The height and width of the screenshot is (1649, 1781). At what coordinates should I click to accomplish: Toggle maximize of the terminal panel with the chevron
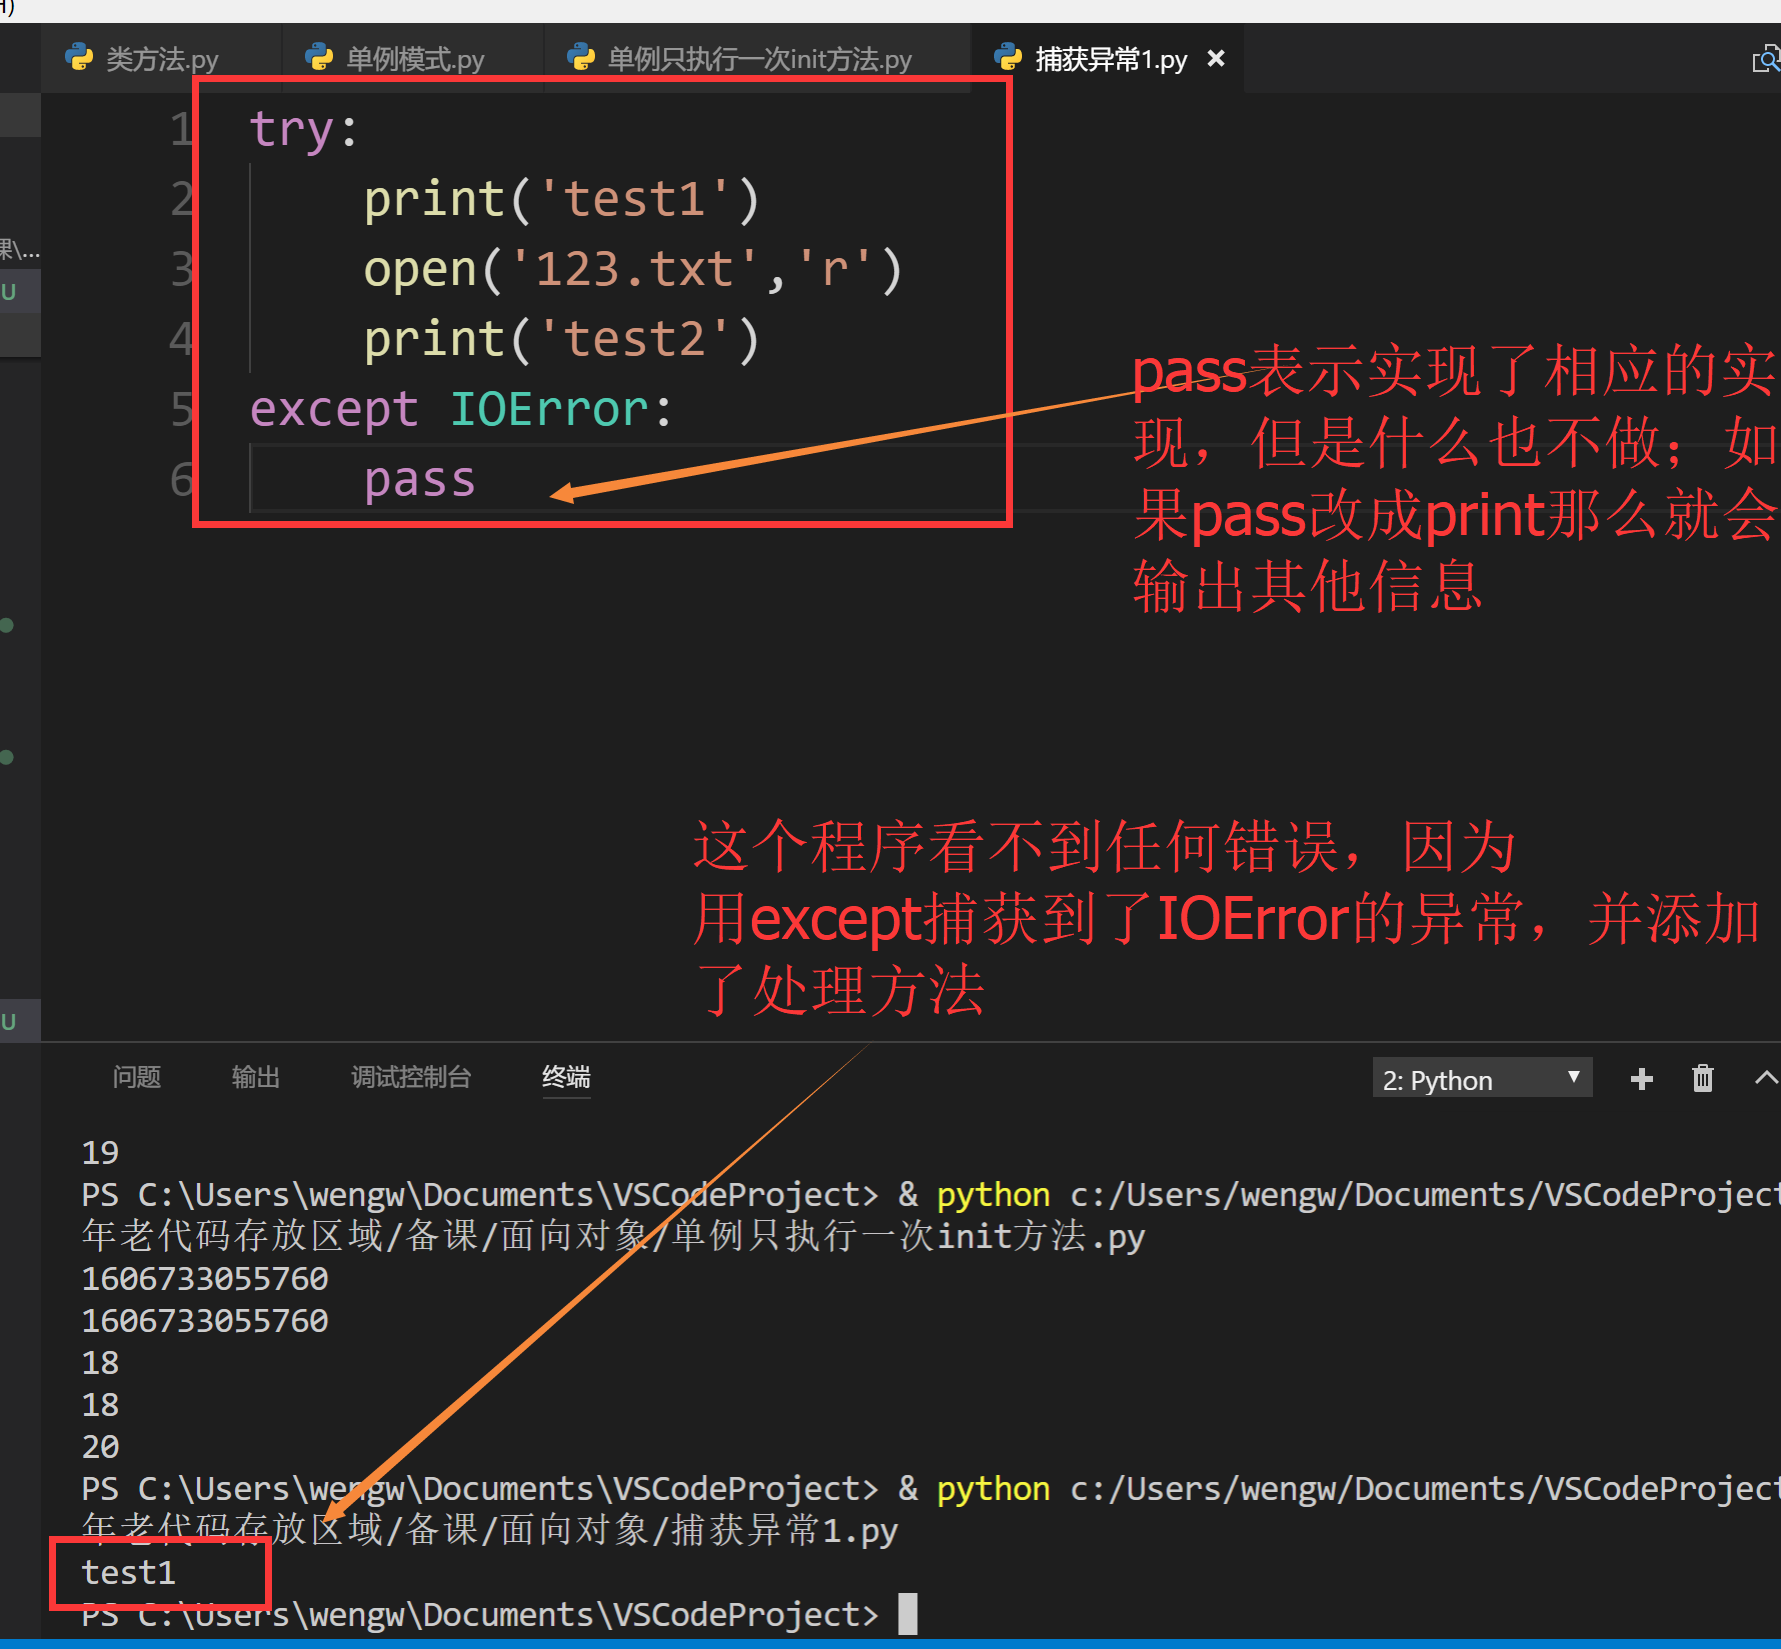1766,1078
